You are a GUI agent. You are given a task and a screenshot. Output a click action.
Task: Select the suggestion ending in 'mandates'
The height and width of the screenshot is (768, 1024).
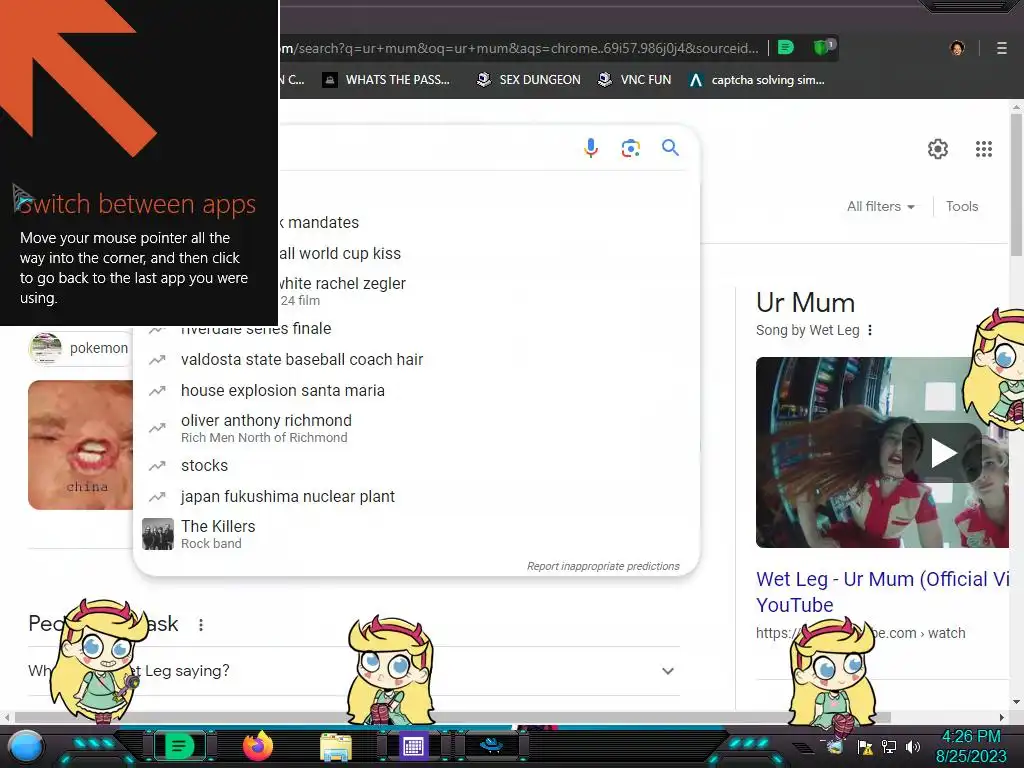(x=417, y=223)
